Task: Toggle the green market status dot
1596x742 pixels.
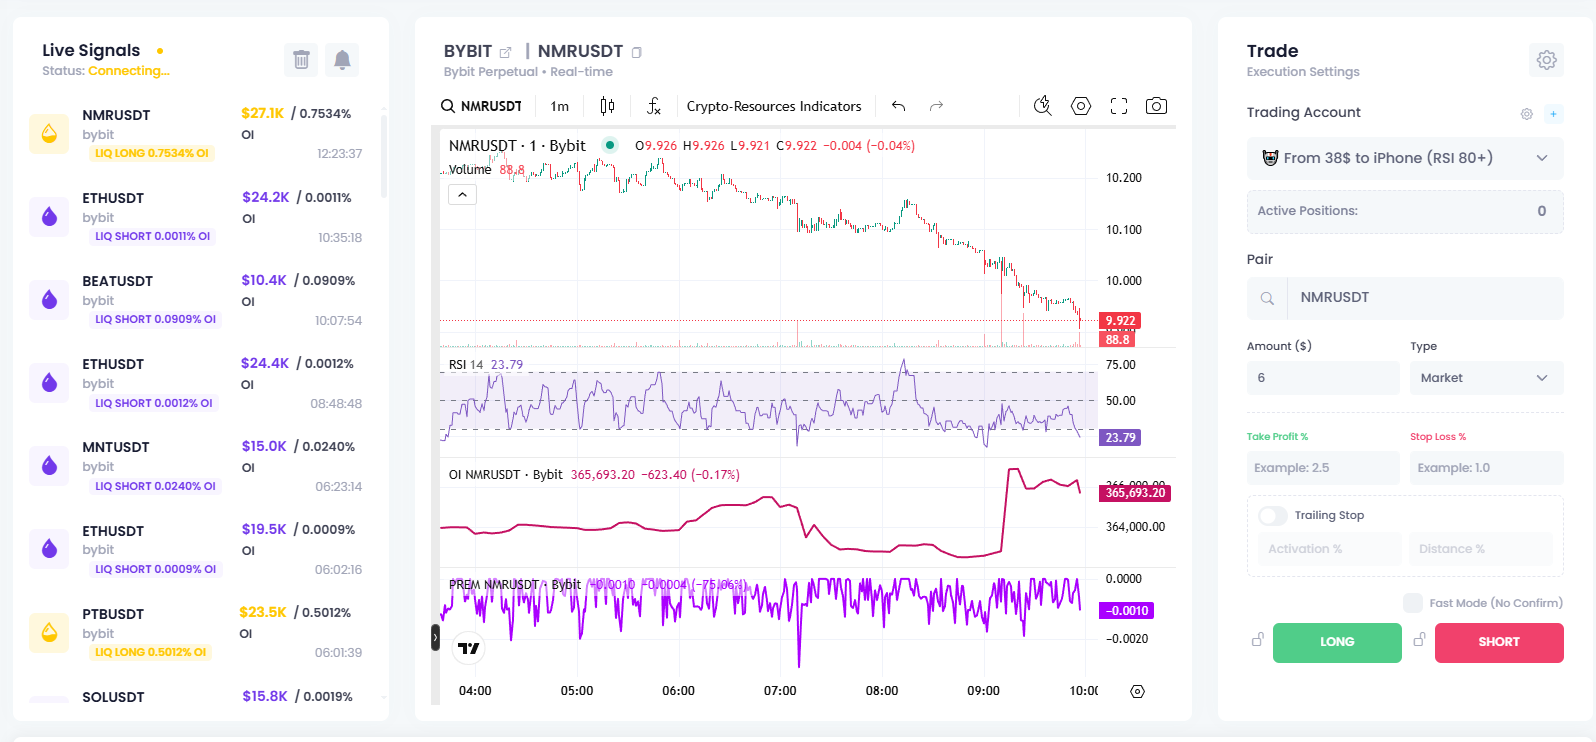Action: [x=609, y=145]
